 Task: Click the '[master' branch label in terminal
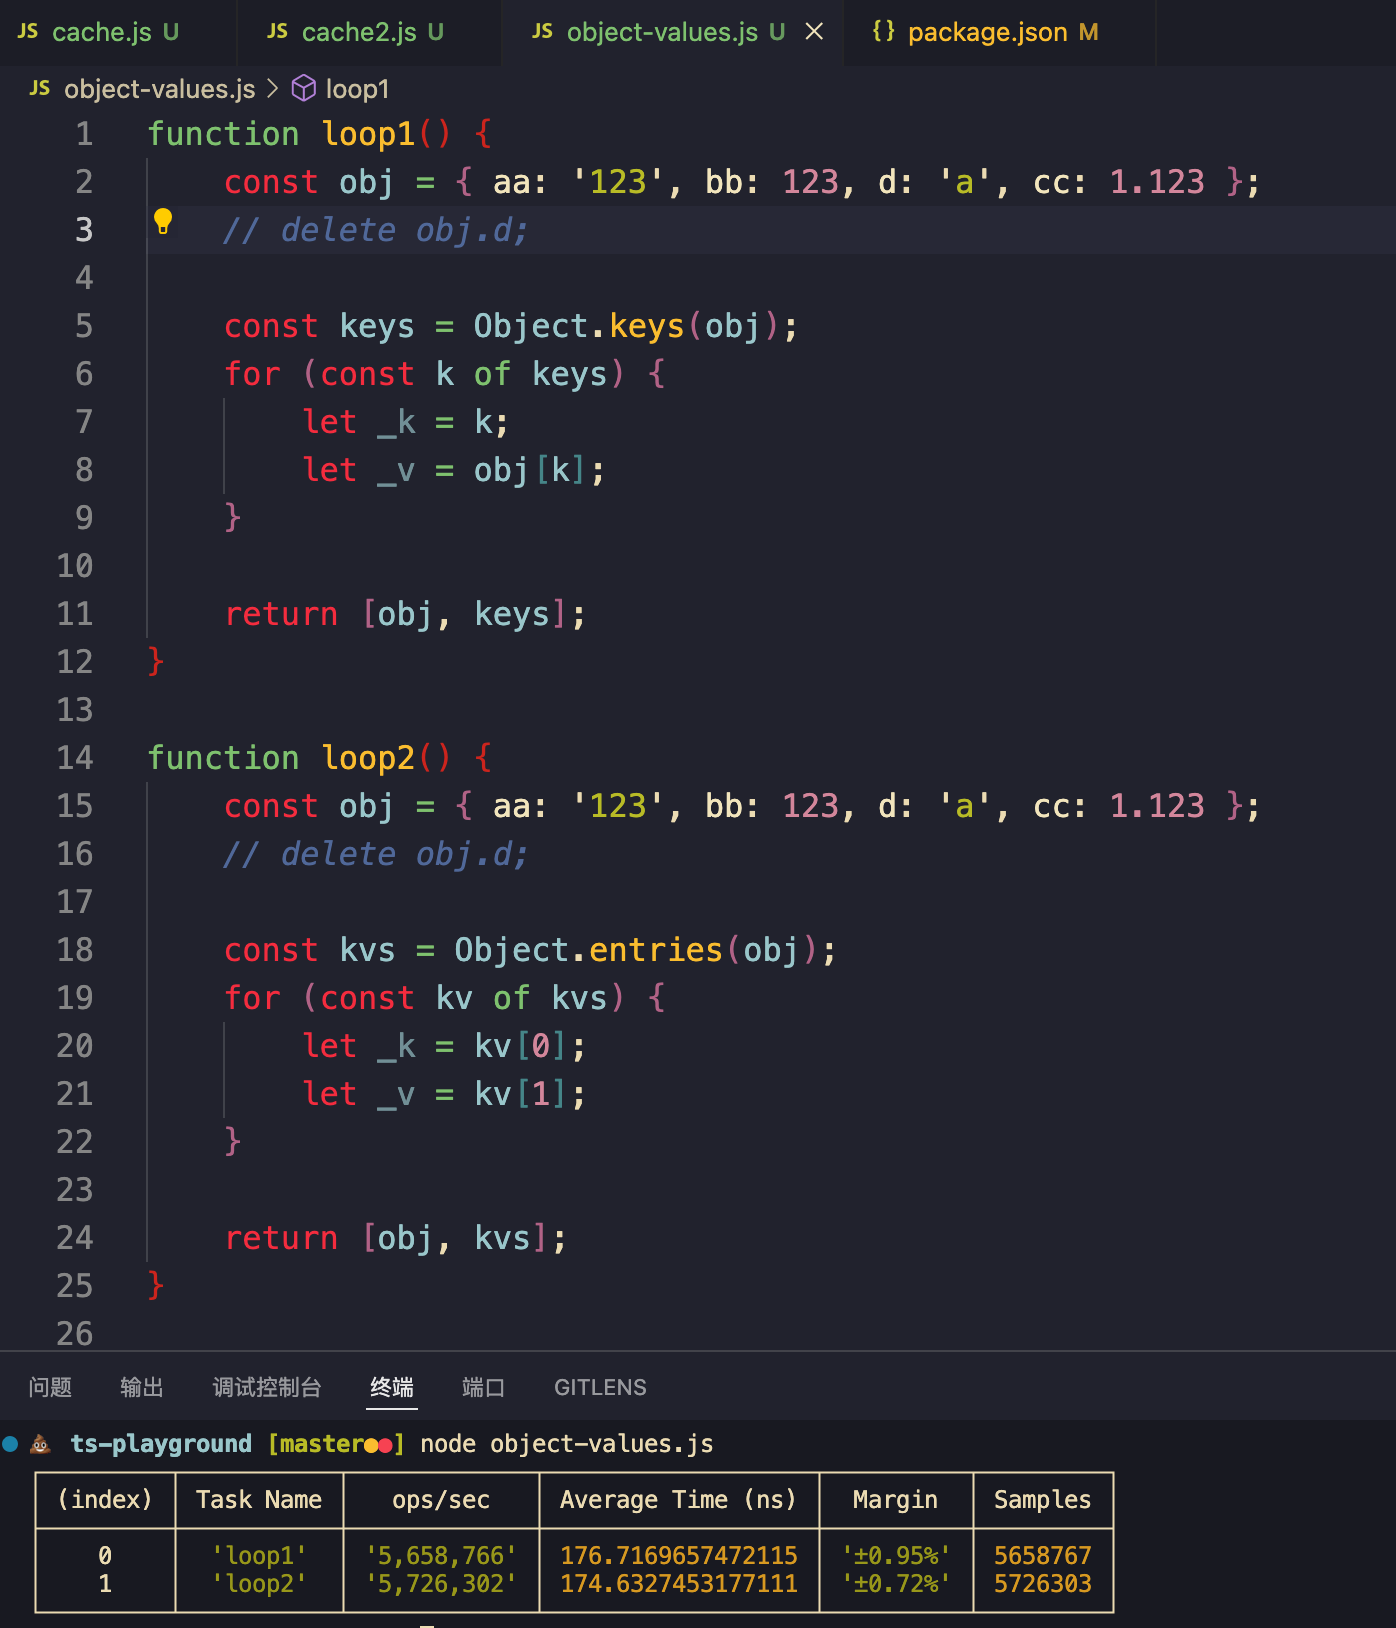point(315,1444)
